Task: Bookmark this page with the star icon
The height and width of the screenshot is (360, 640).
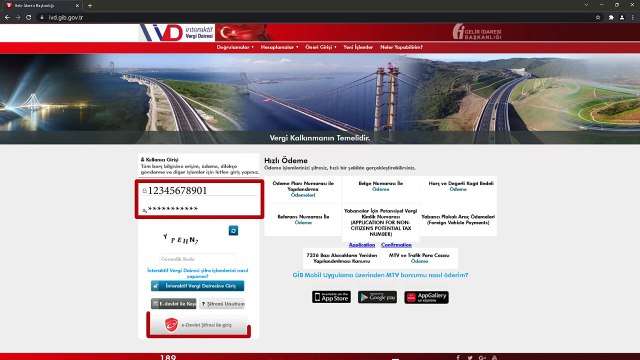Action: coord(598,18)
